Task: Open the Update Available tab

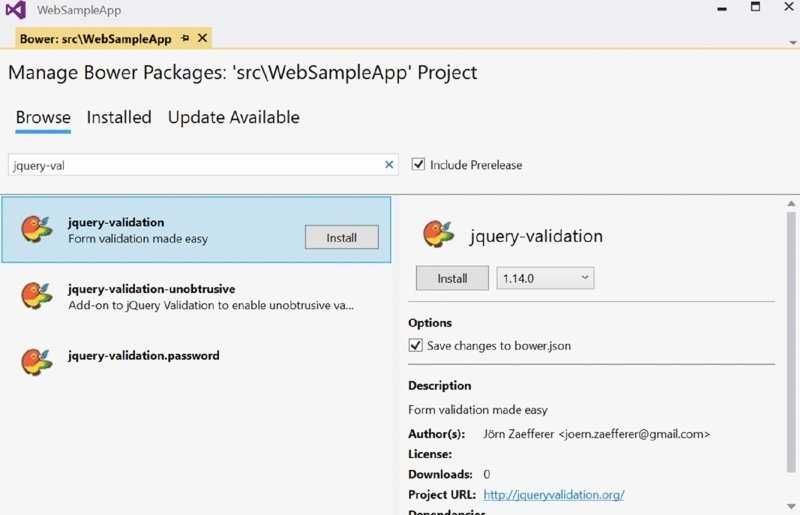Action: pyautogui.click(x=233, y=117)
